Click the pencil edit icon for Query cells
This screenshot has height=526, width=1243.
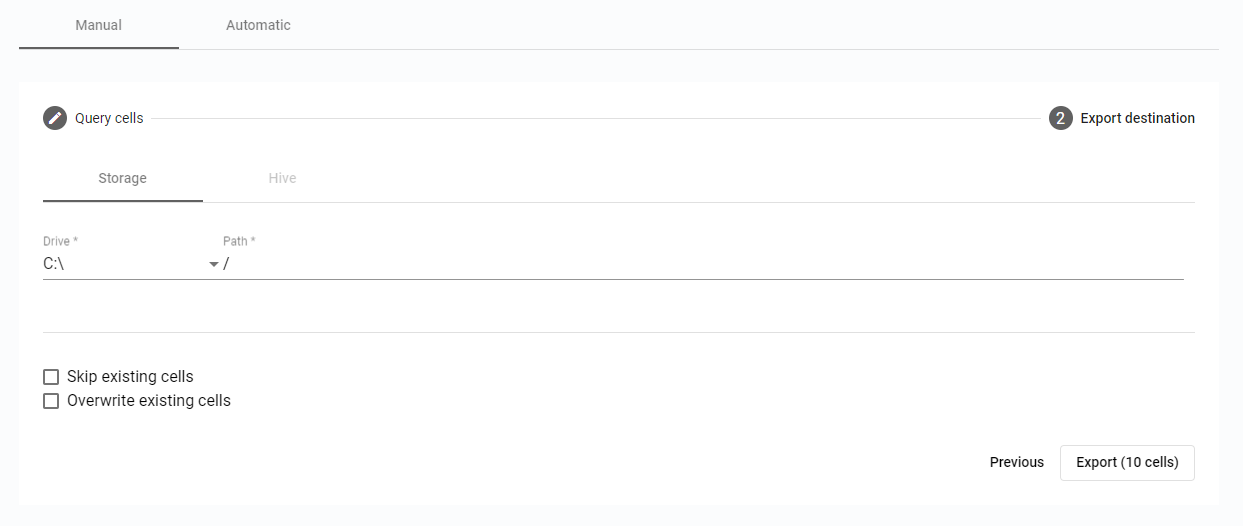tap(55, 118)
